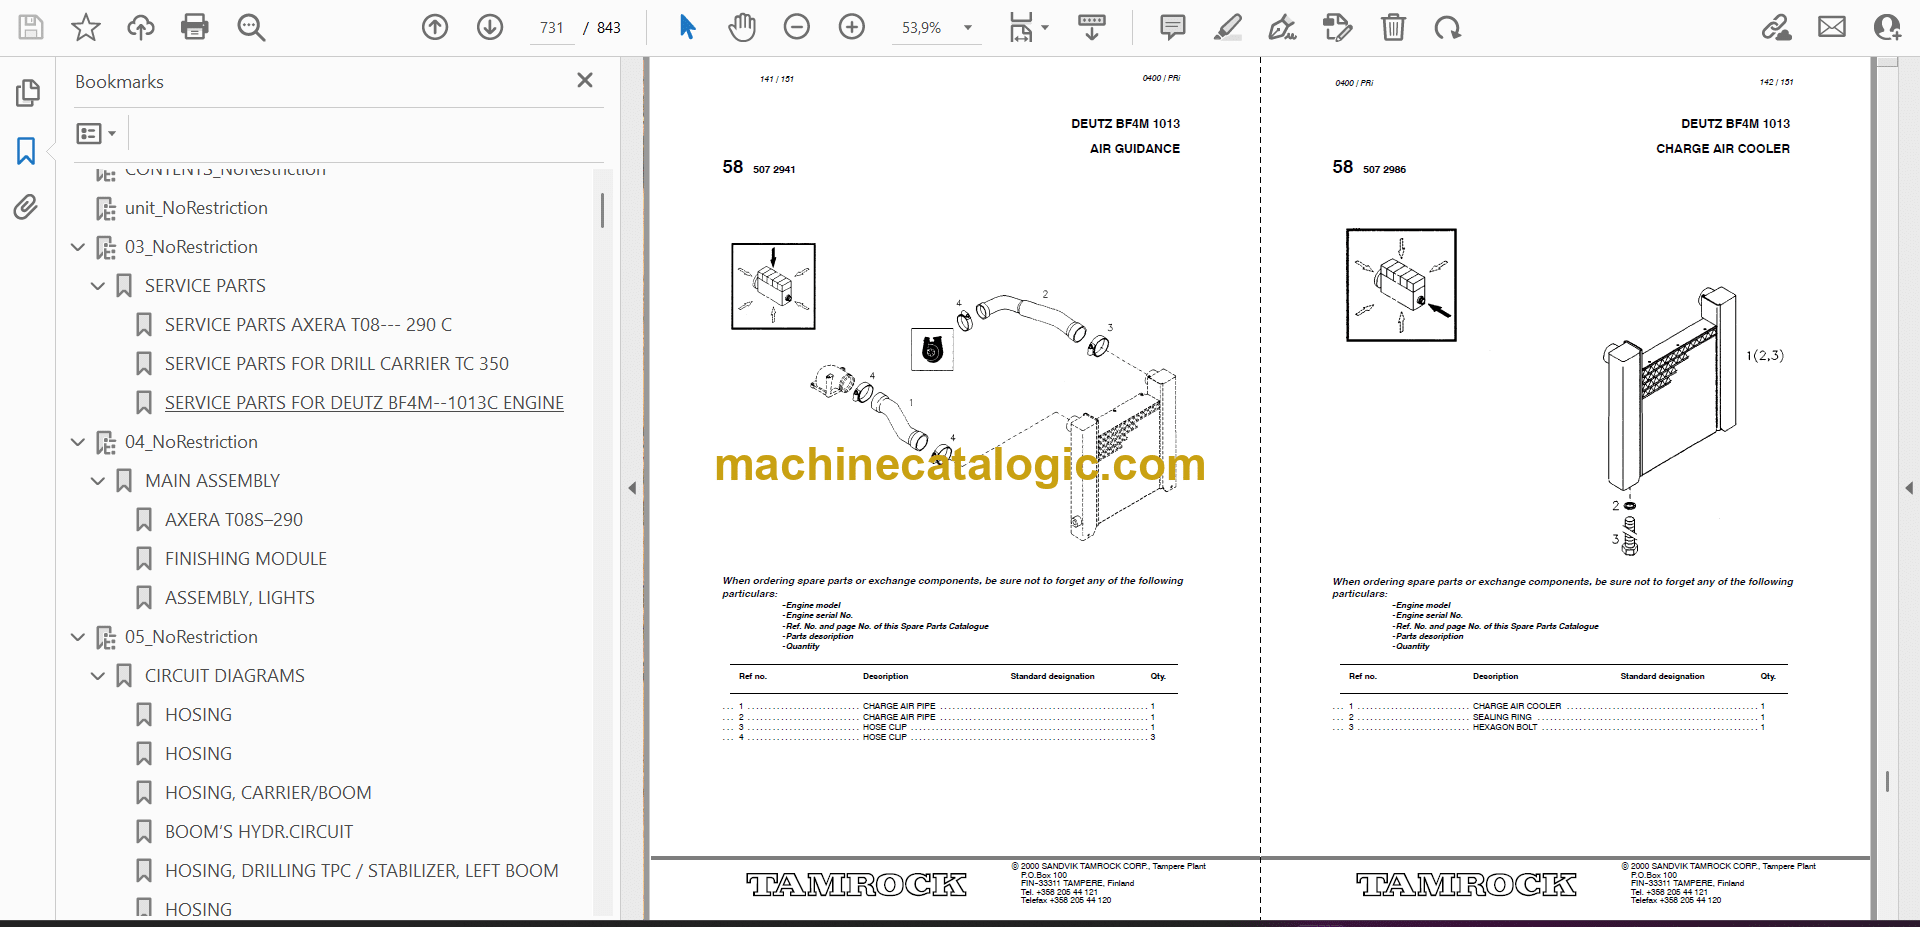Viewport: 1920px width, 927px height.
Task: Expand the right tools pane arrow
Action: 1909,488
